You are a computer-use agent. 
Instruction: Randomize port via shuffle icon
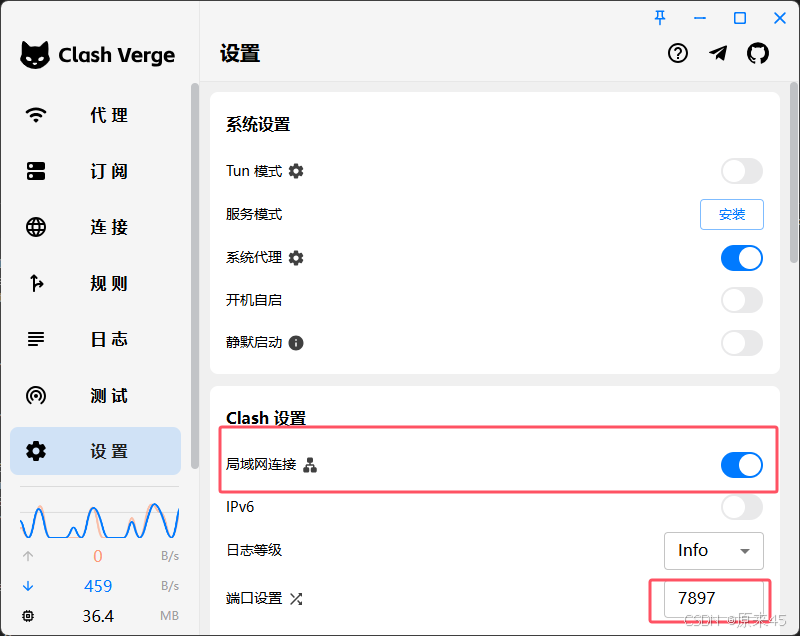point(296,598)
